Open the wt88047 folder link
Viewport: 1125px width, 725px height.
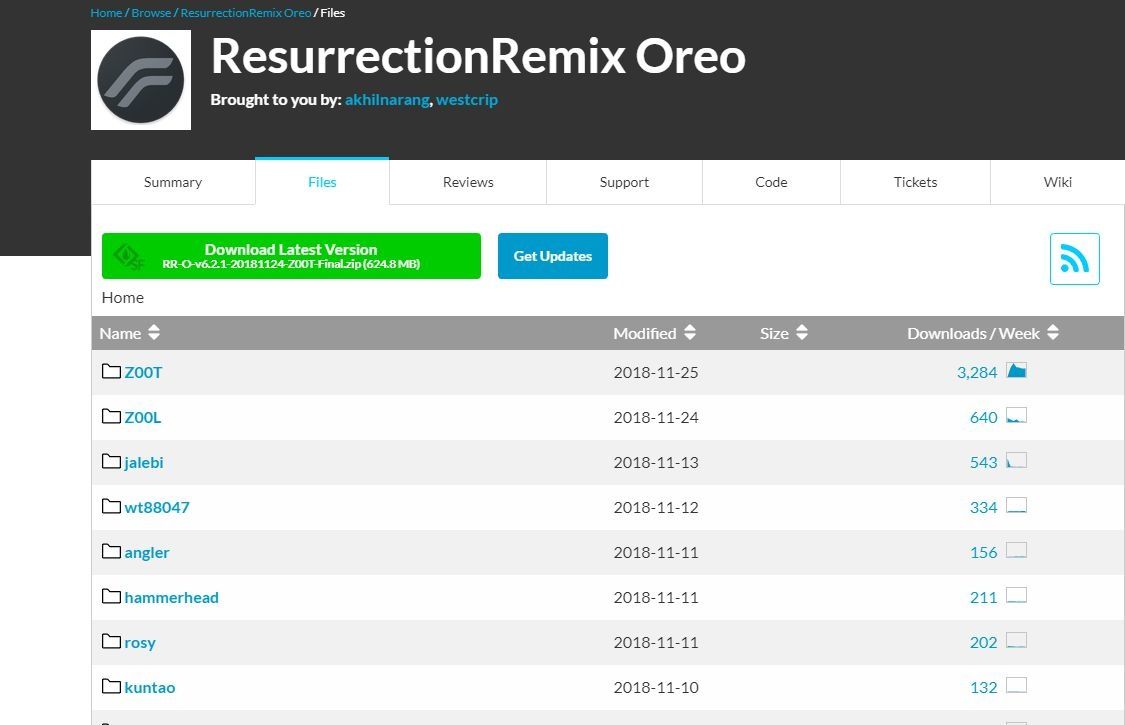coord(157,508)
